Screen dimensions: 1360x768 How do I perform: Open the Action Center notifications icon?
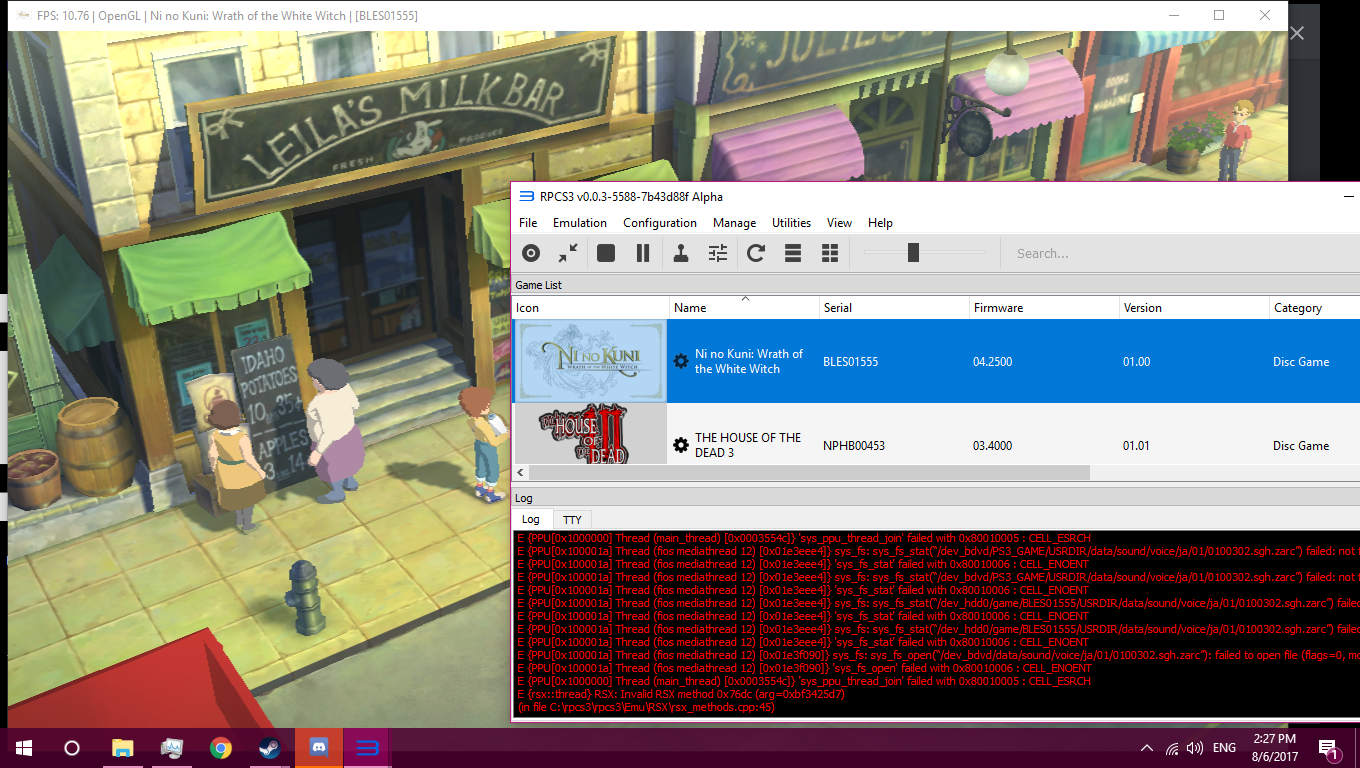(x=1330, y=748)
